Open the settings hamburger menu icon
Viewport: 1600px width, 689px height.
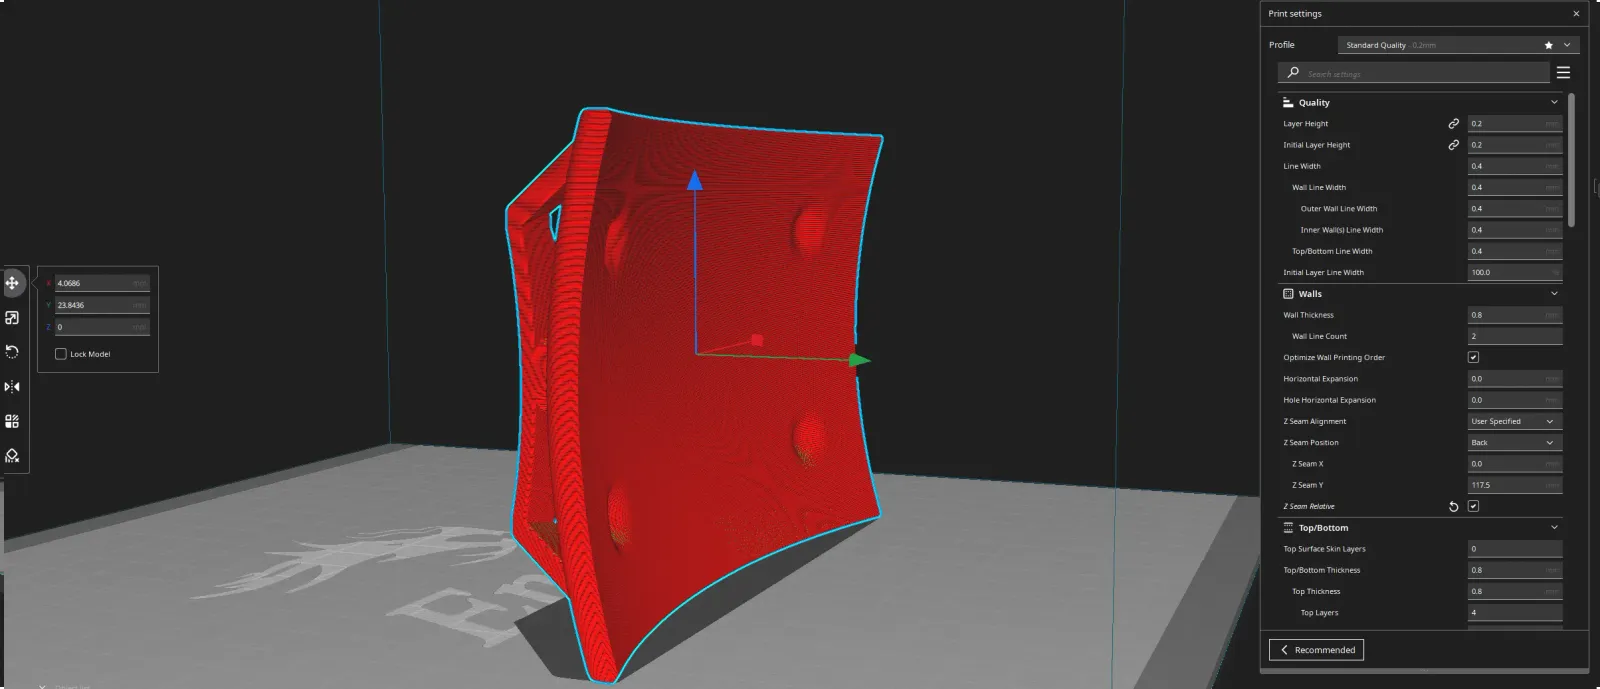click(1563, 73)
